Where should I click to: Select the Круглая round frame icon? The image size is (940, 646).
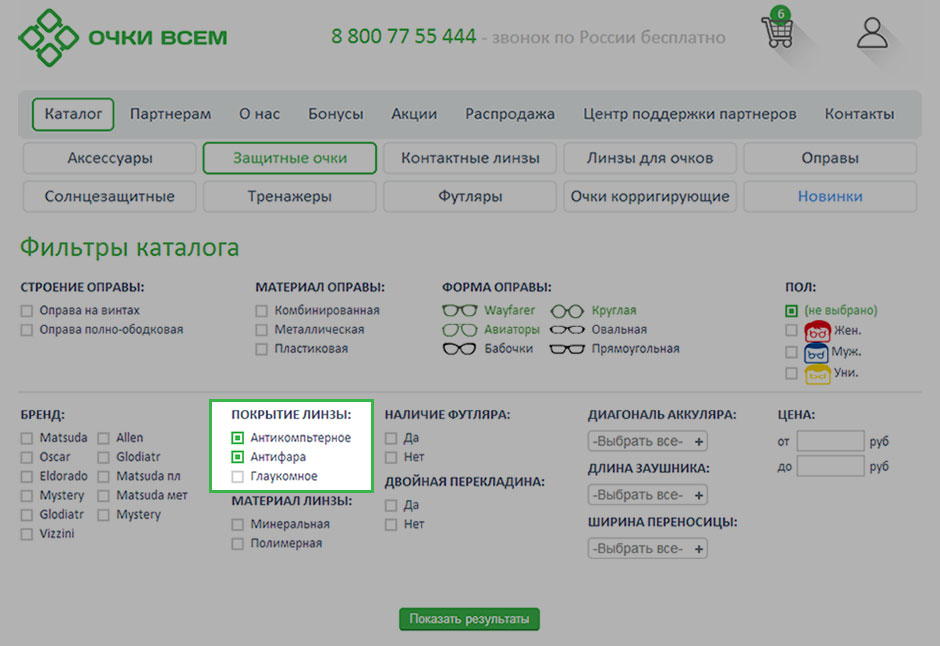pos(567,311)
